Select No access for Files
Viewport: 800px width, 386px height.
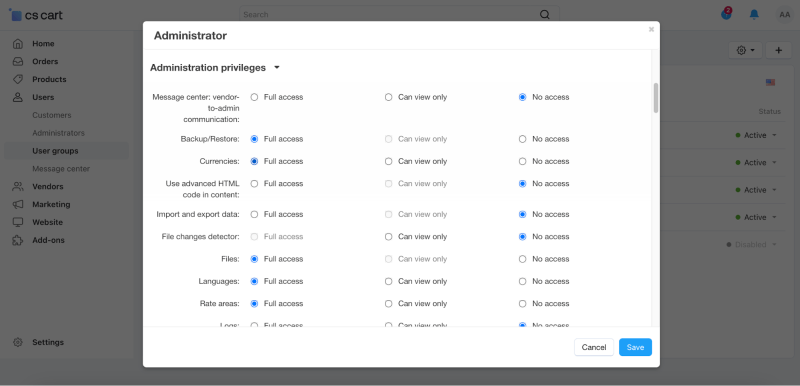(x=522, y=259)
